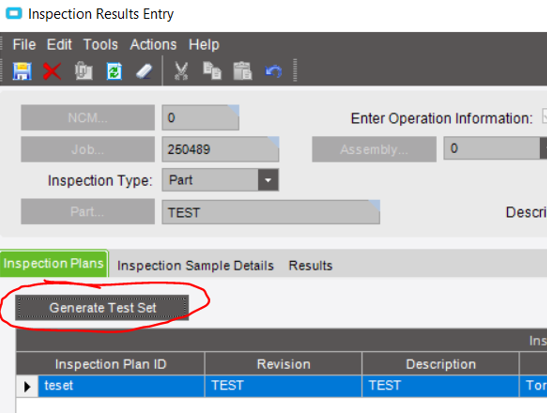Click the Job field showing 250489
Viewport: 547px width, 413px height.
click(x=220, y=149)
